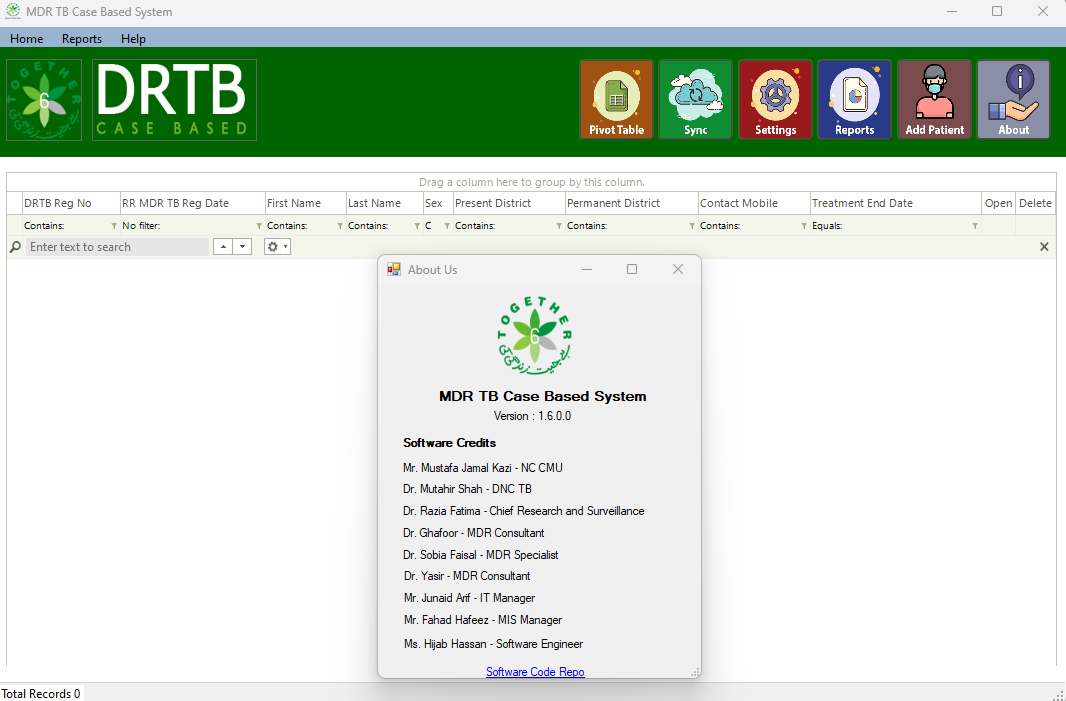Click Ms. Hijab Hassan - Software Engineer line

pyautogui.click(x=494, y=644)
